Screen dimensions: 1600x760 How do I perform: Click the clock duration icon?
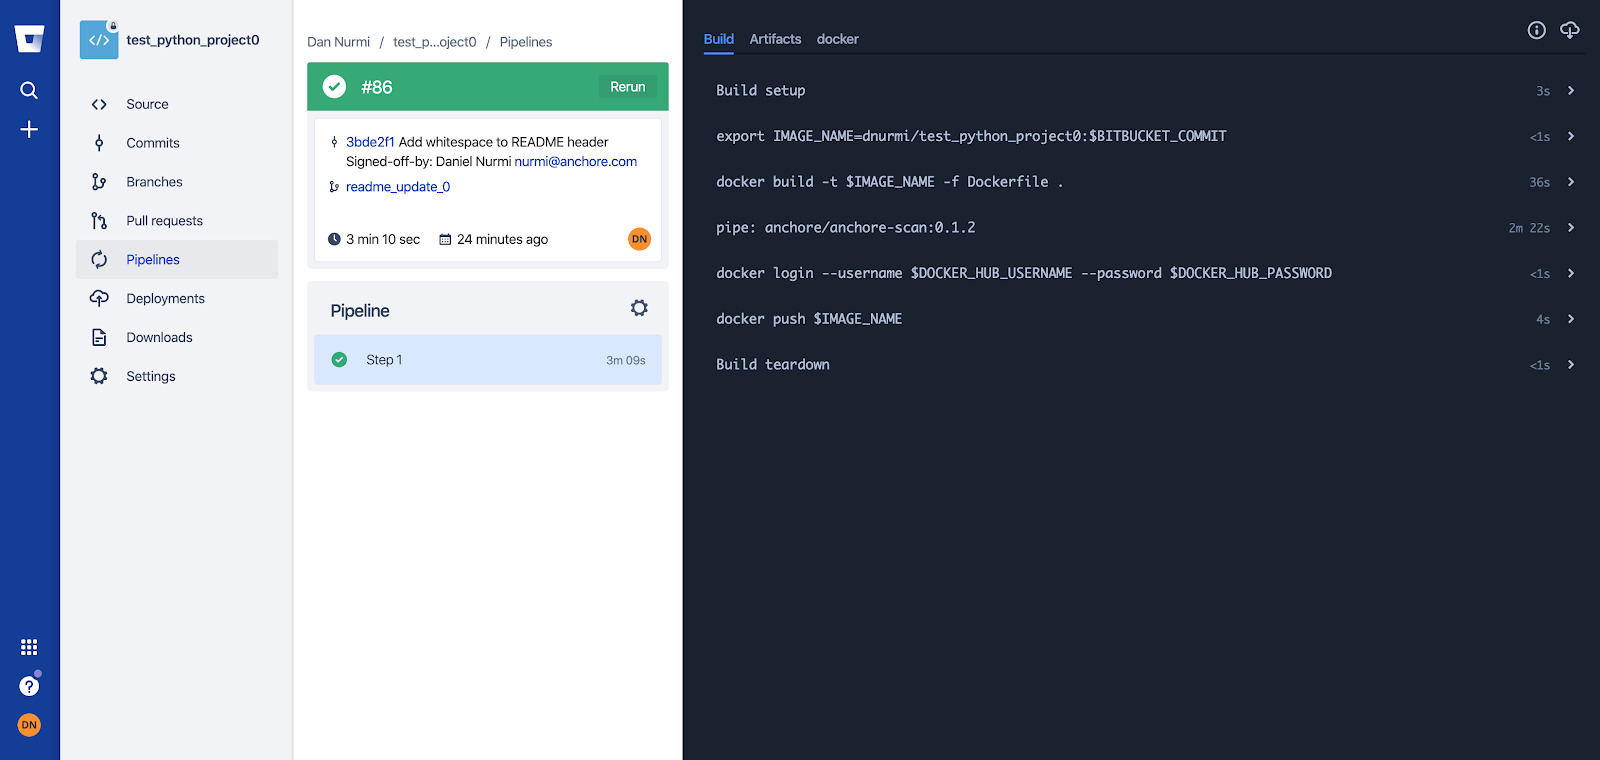(x=334, y=239)
